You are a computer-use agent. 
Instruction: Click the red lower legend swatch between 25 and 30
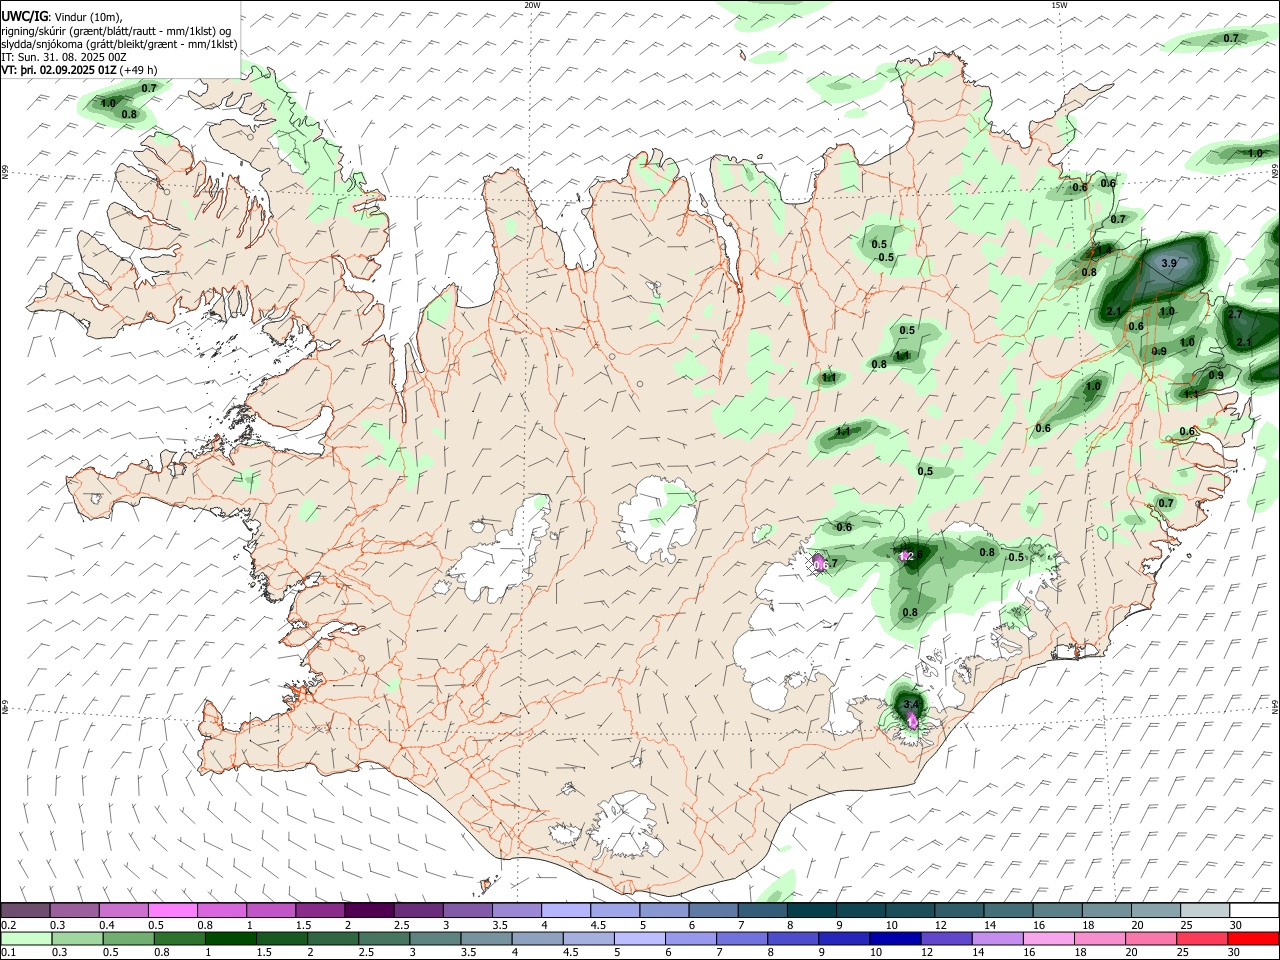click(x=1201, y=938)
